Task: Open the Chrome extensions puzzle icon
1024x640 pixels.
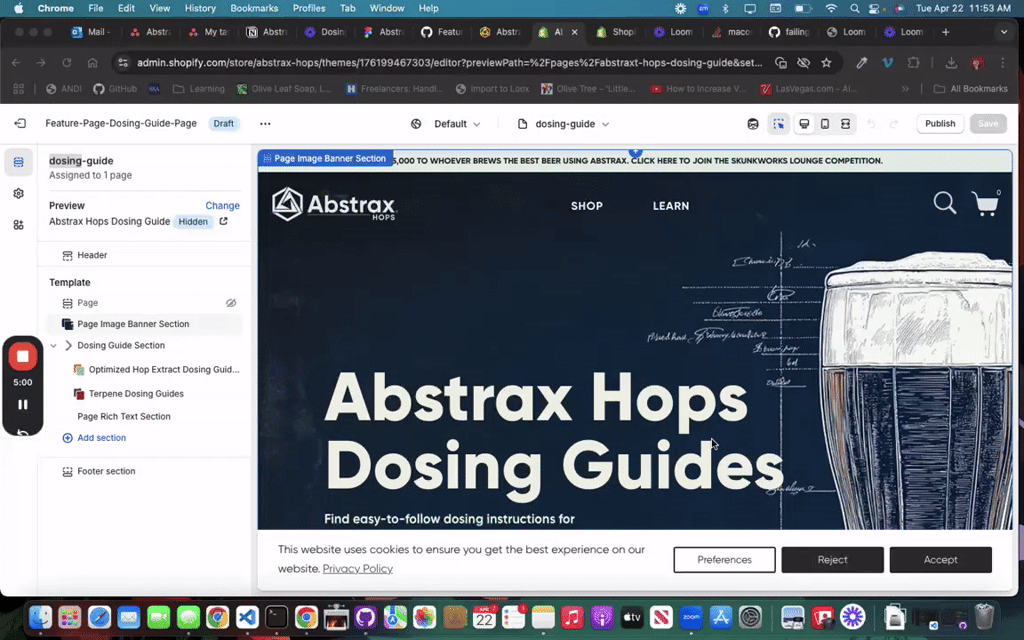Action: coord(913,63)
